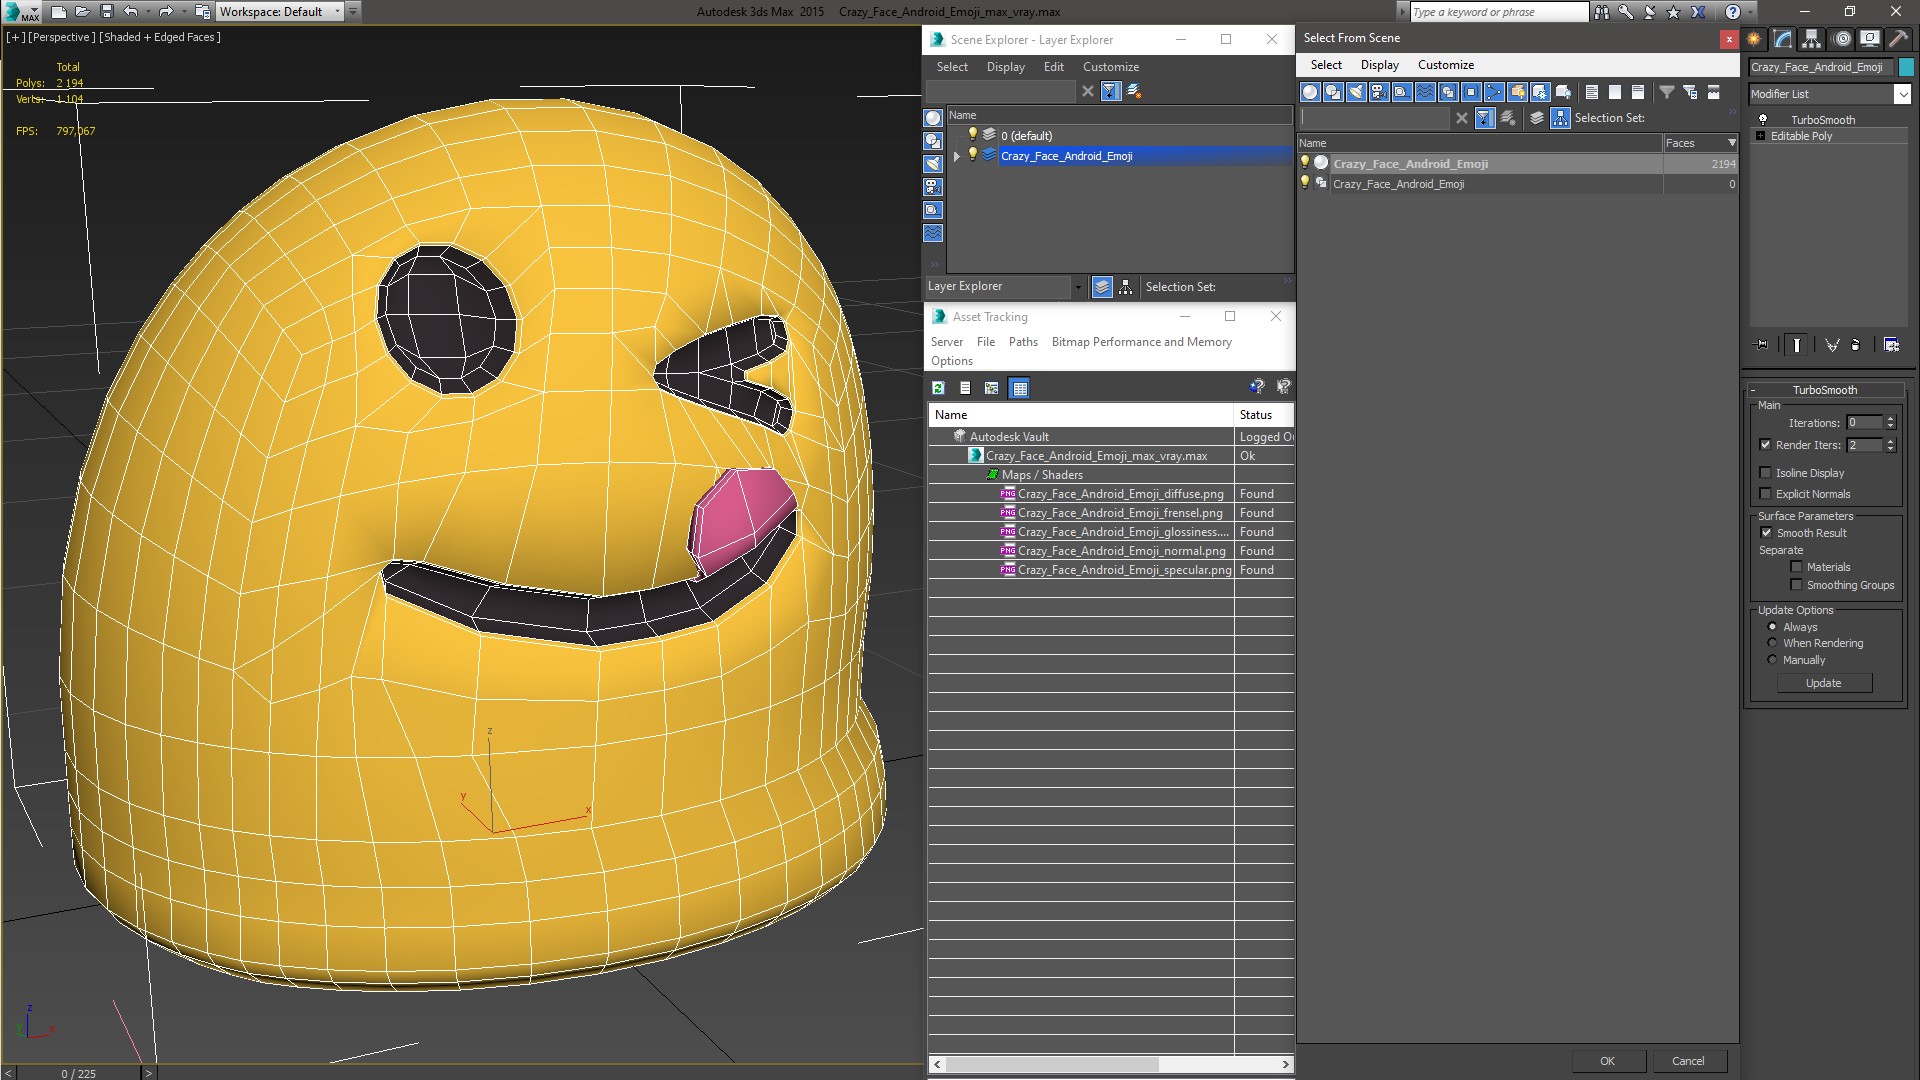1920x1080 pixels.
Task: Open the Display command panel tab
Action: 1869,39
